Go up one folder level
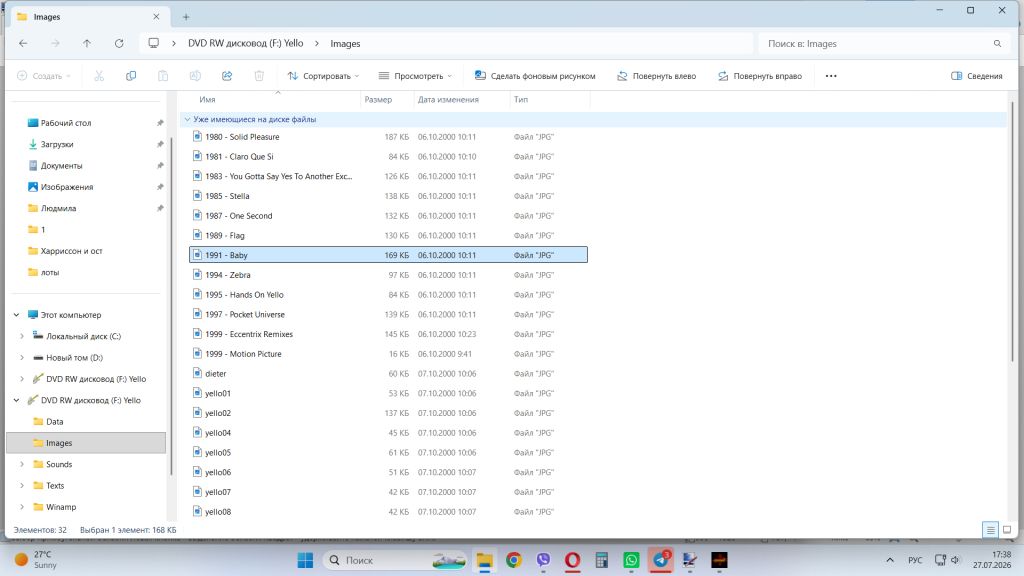The width and height of the screenshot is (1024, 576). [87, 44]
